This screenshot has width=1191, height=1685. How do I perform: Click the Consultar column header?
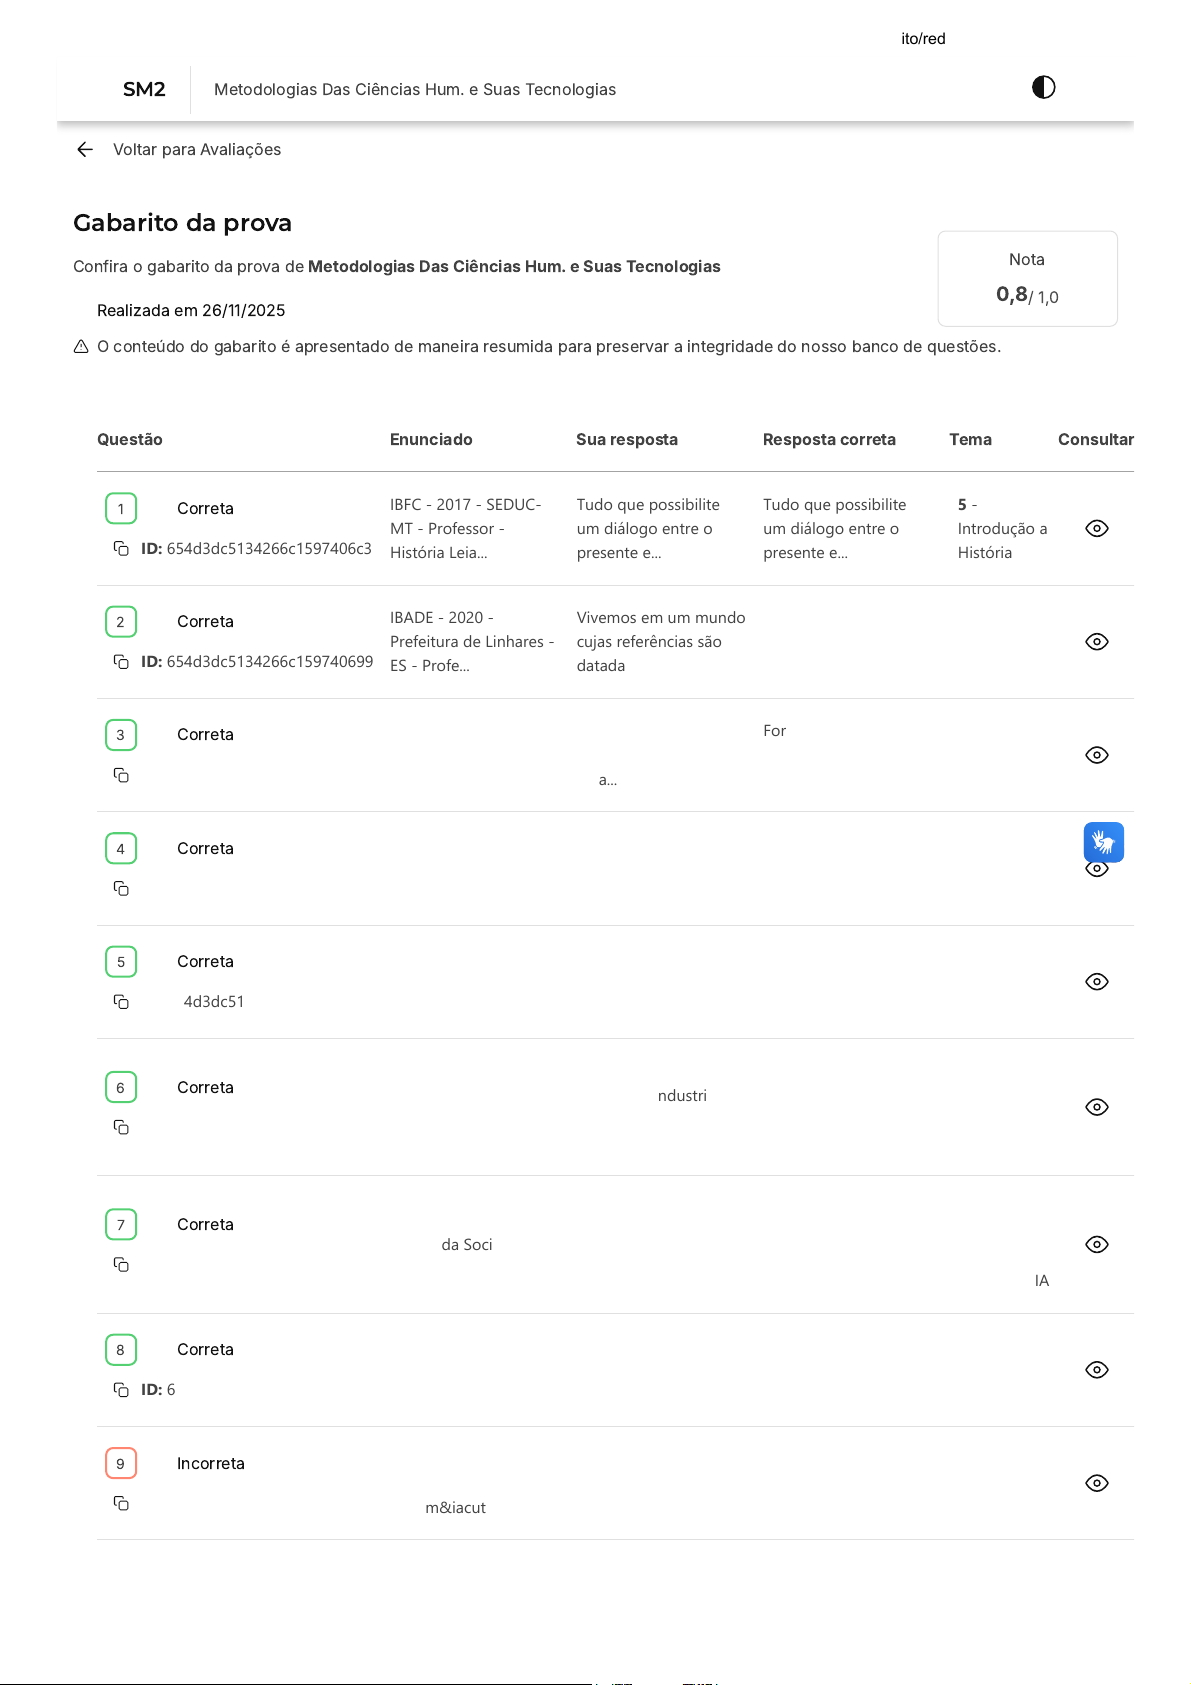[x=1095, y=440]
